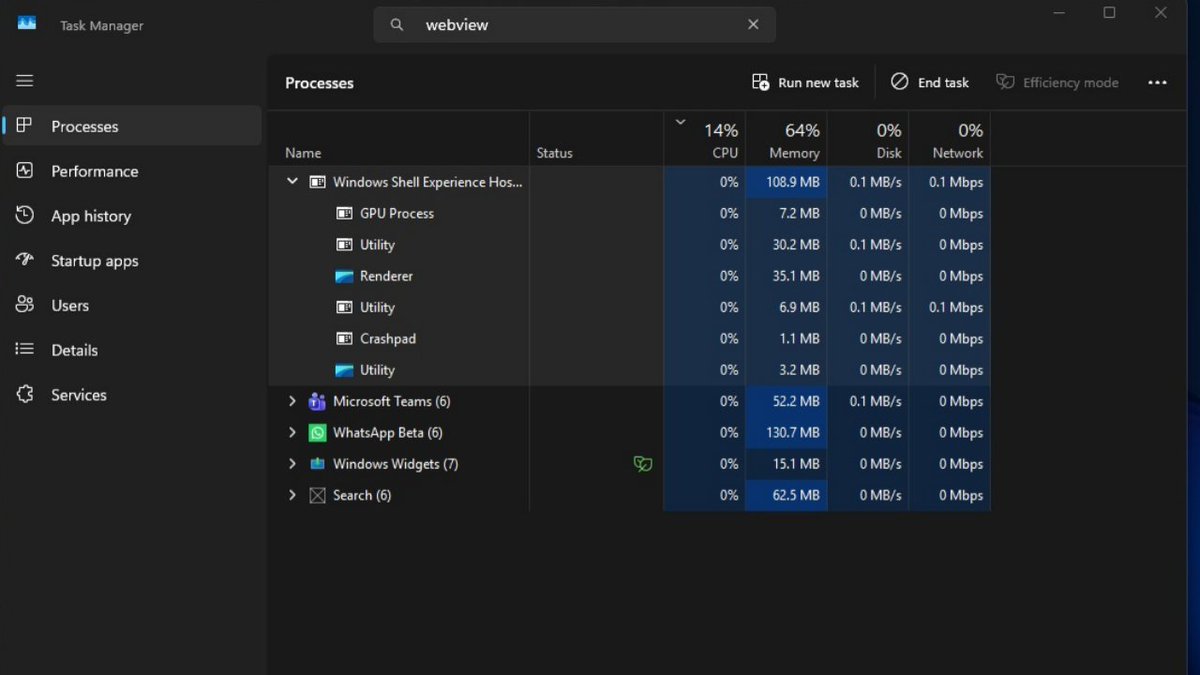Expand the WhatsApp Beta process group
This screenshot has height=675, width=1200.
point(292,432)
